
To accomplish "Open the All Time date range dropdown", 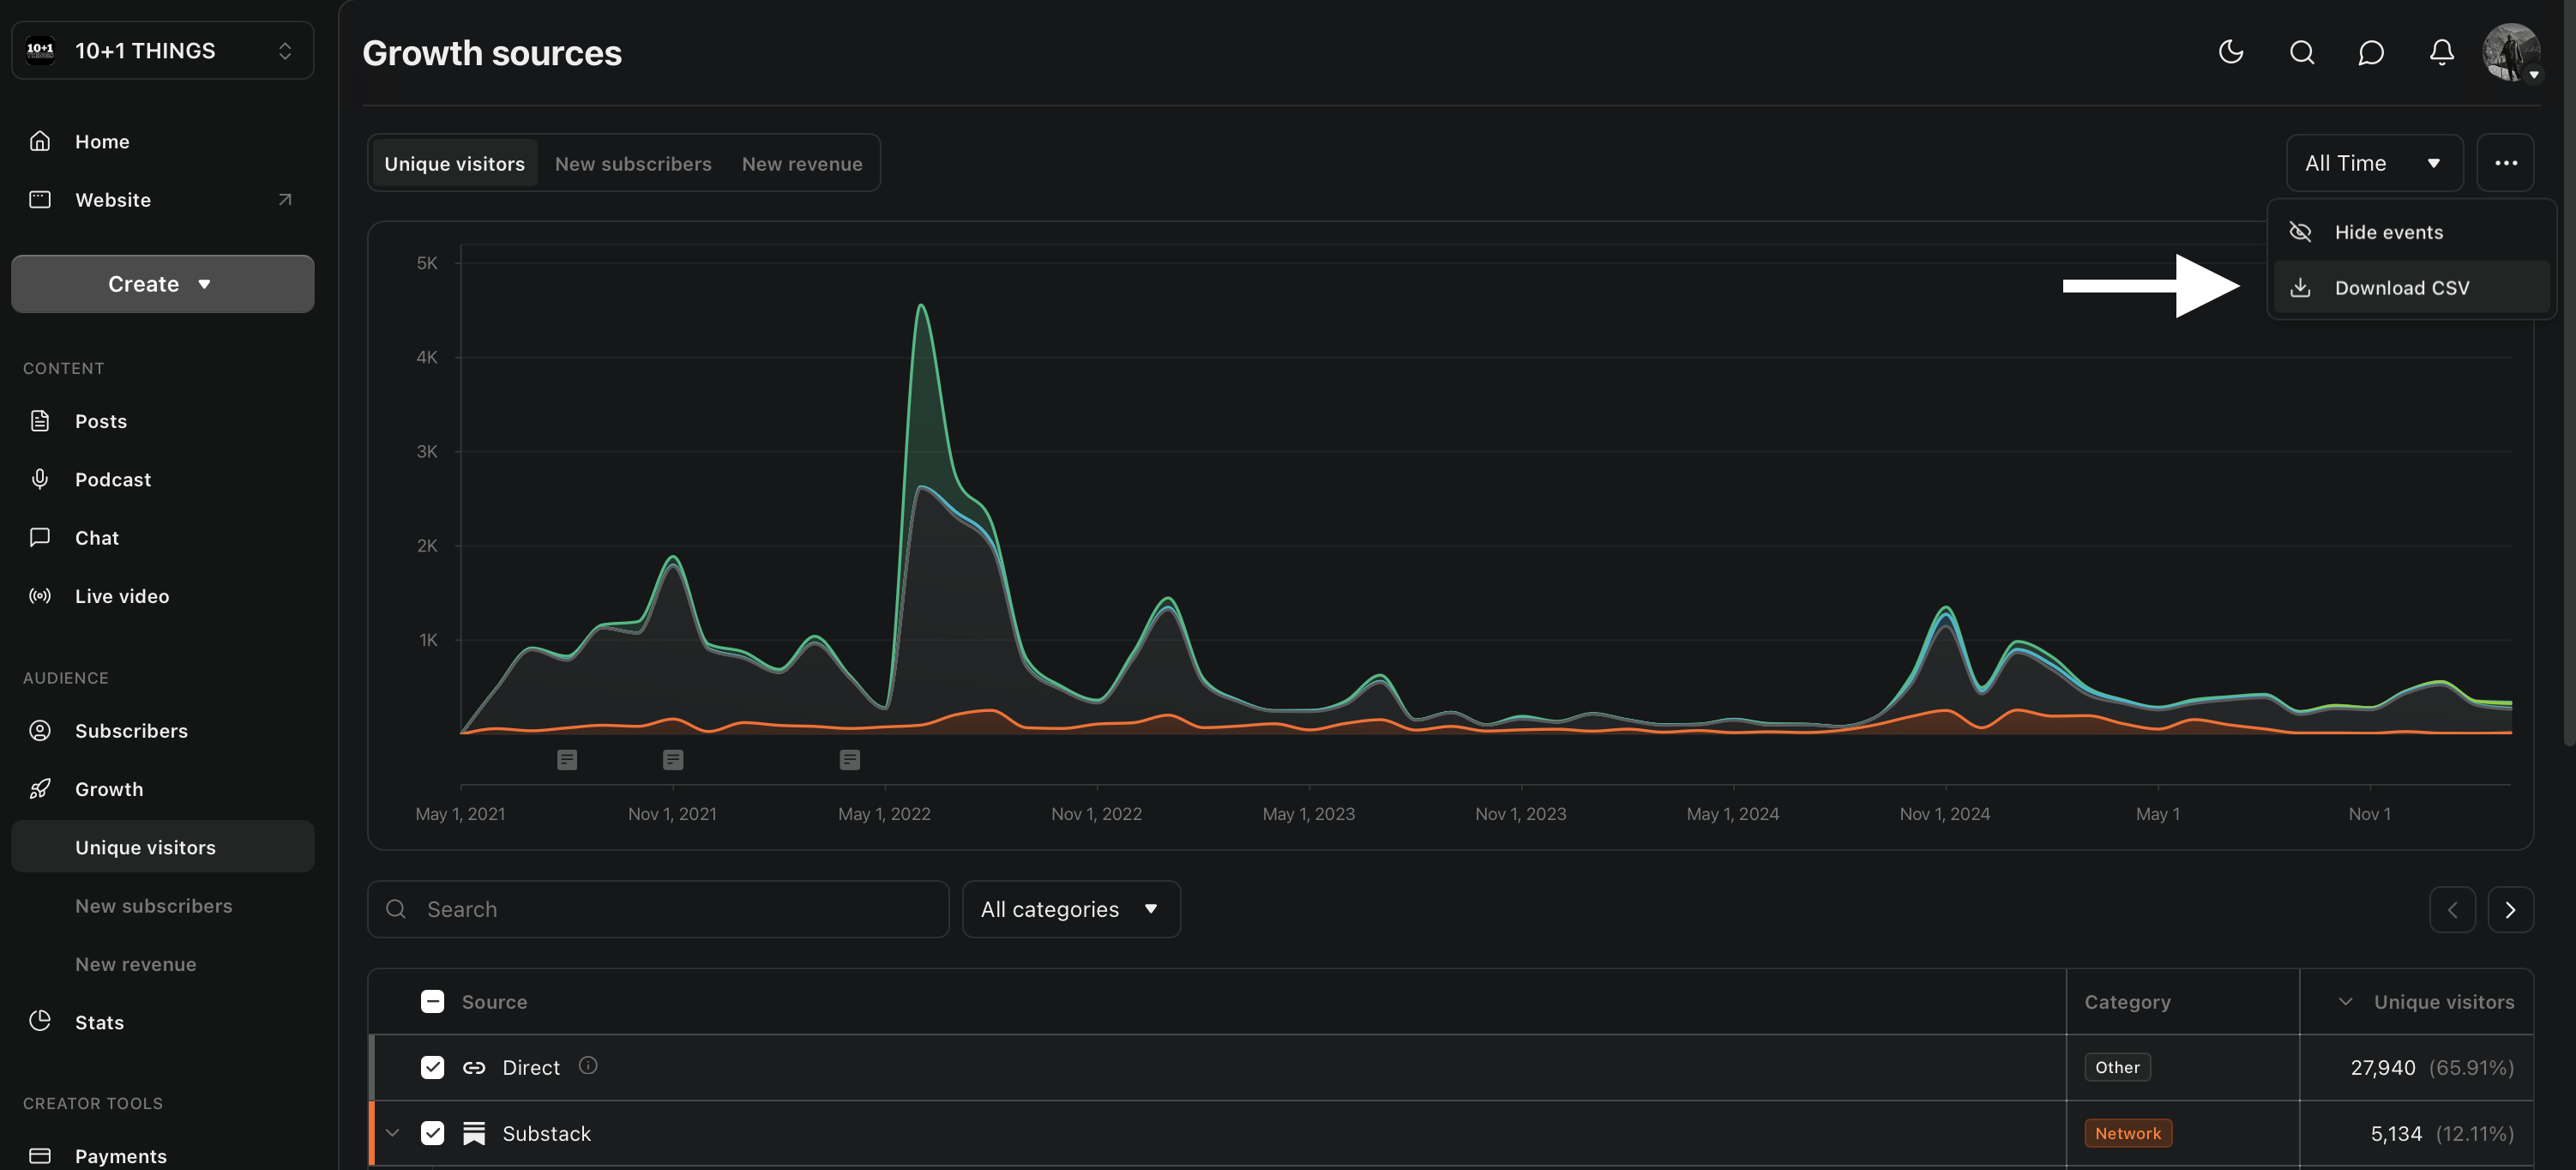I will [x=2374, y=162].
